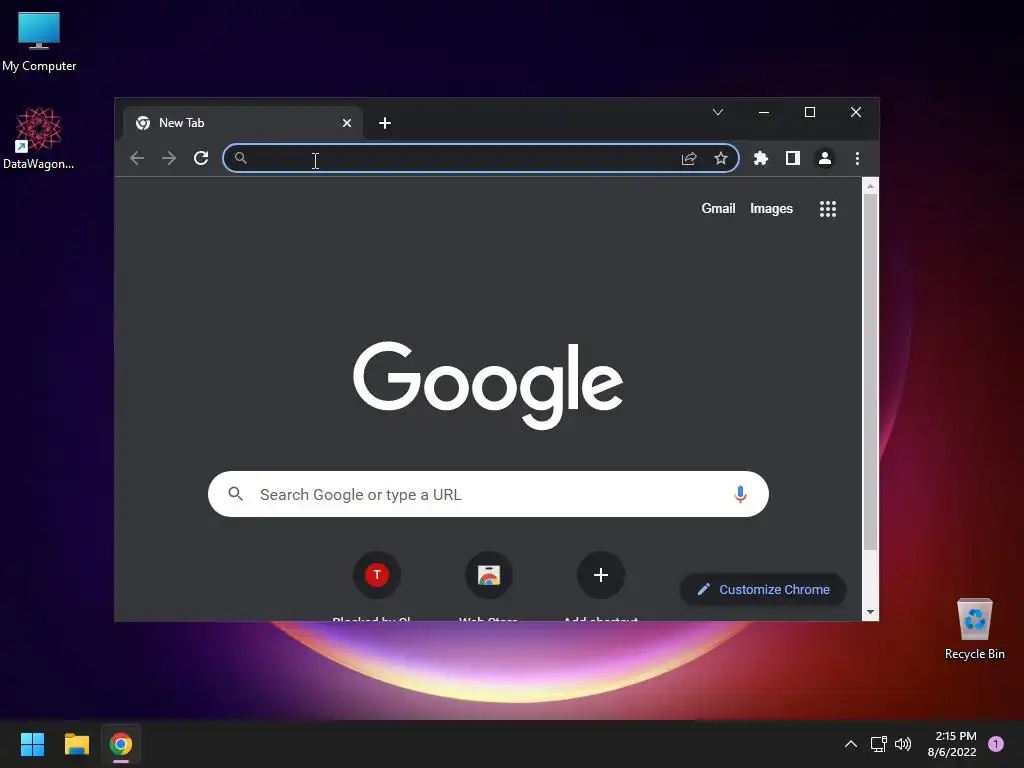Click the page scrollbar down arrow
Viewport: 1024px width, 768px height.
(870, 612)
